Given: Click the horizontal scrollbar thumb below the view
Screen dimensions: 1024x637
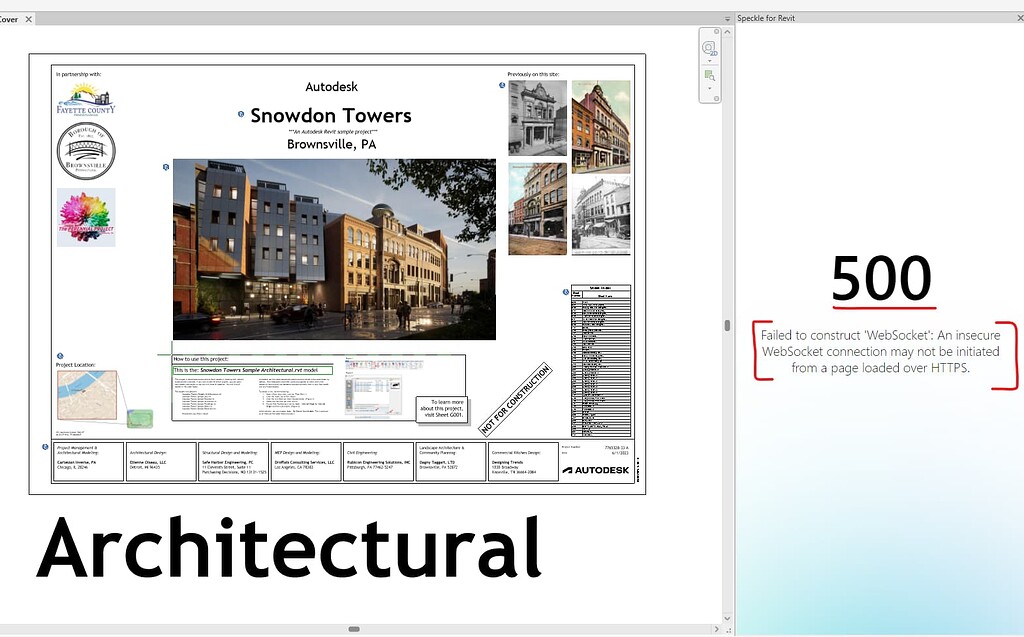Looking at the screenshot, I should [353, 629].
